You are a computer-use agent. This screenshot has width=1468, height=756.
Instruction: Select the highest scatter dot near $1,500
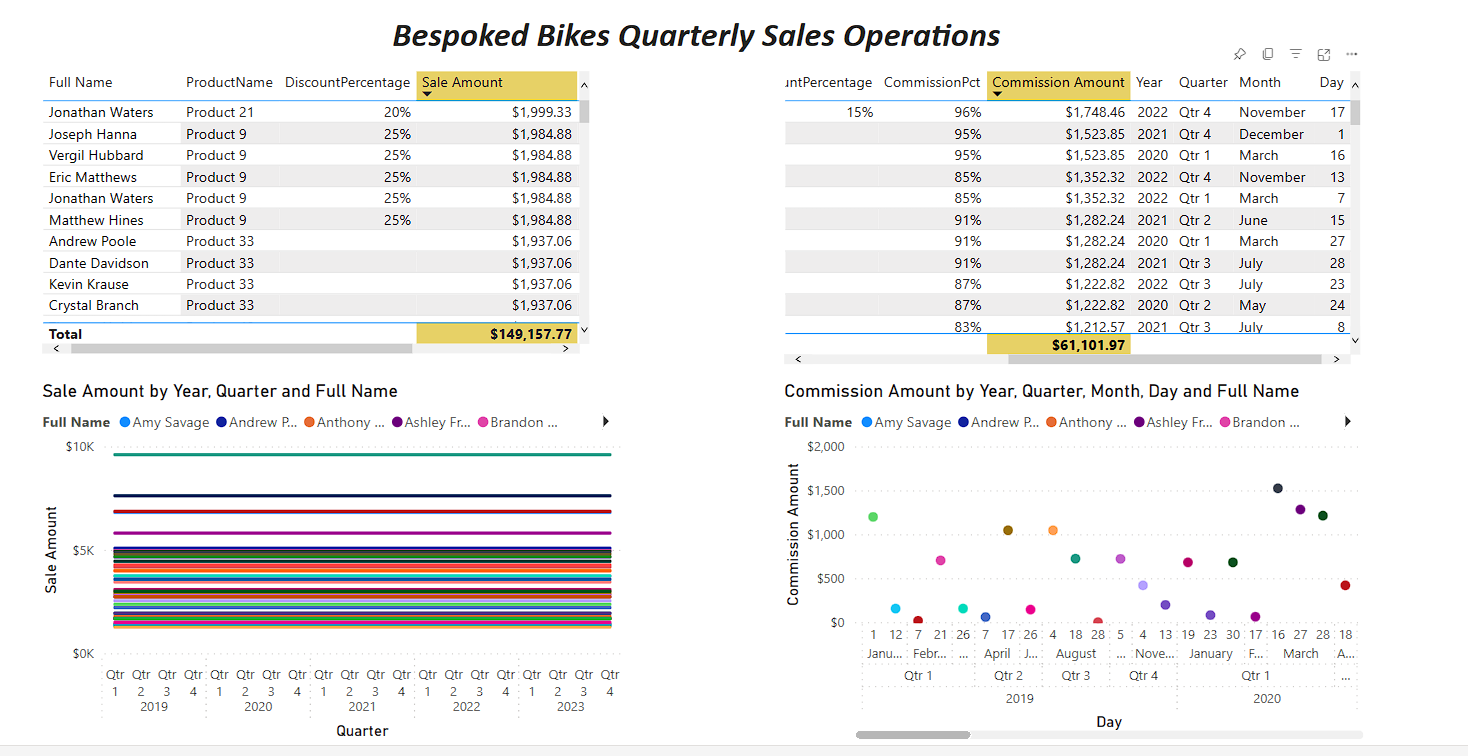[x=1278, y=488]
